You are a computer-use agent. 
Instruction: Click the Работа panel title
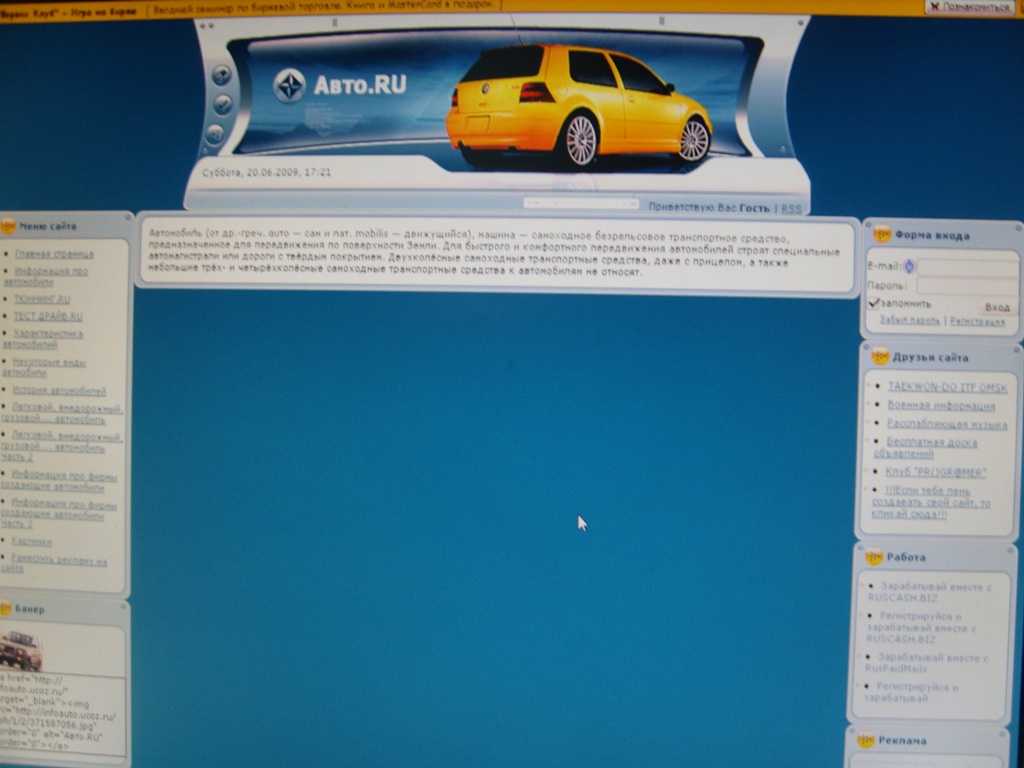[905, 557]
